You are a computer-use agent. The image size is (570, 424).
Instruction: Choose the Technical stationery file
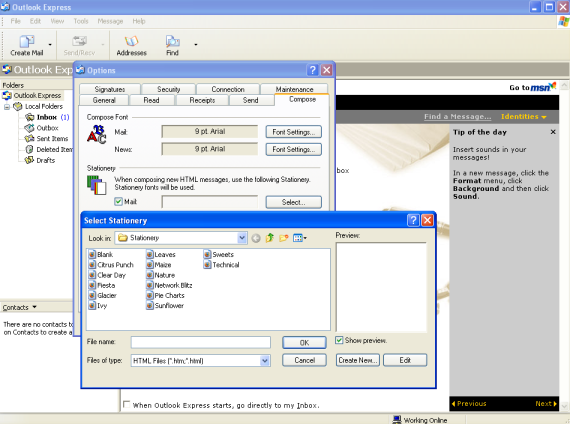point(222,265)
